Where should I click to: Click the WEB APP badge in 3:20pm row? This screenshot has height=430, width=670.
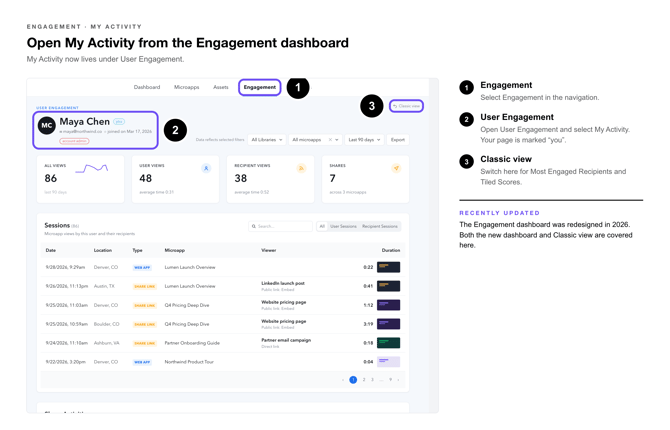click(x=142, y=362)
